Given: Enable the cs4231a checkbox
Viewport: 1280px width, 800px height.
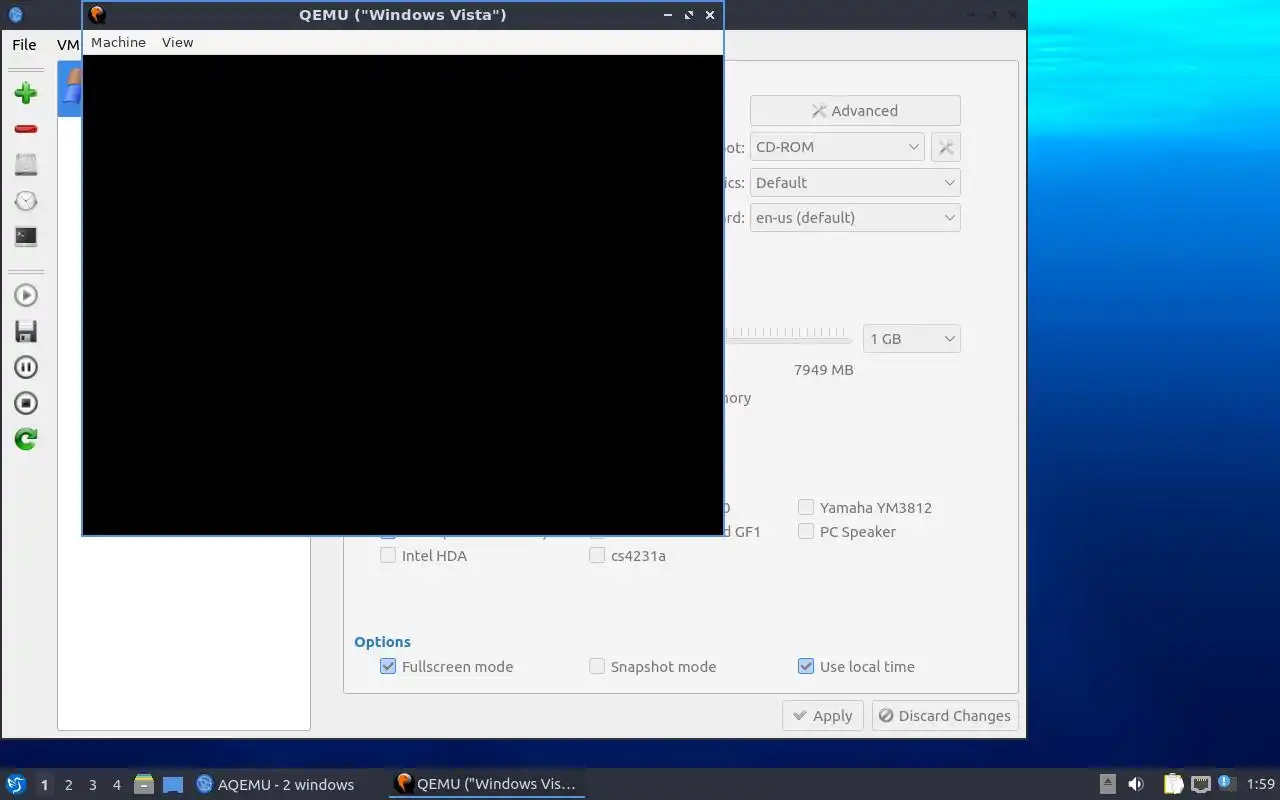Looking at the screenshot, I should tap(597, 555).
